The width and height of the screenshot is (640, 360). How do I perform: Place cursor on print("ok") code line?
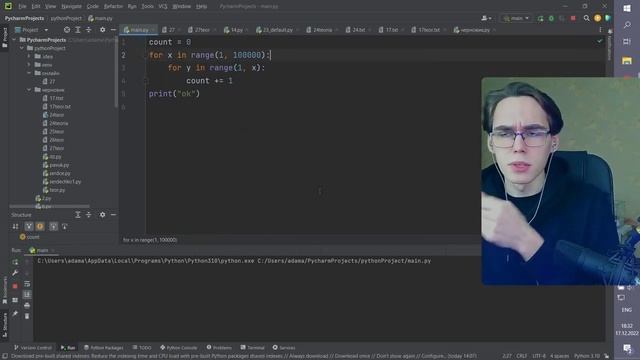[x=174, y=94]
